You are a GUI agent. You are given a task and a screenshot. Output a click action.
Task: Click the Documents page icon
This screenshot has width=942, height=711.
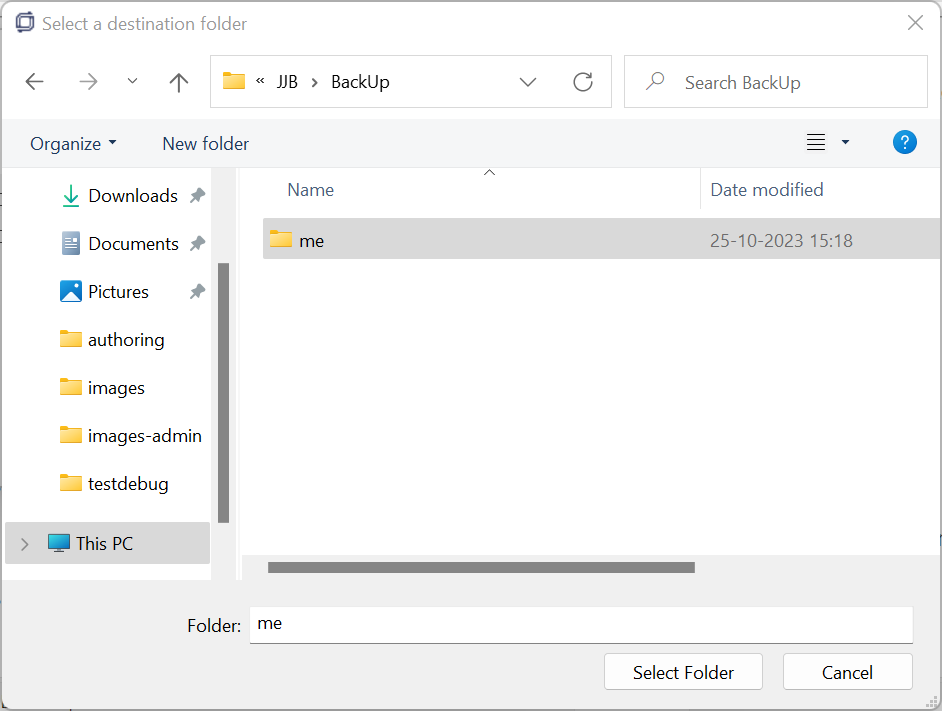tap(71, 243)
